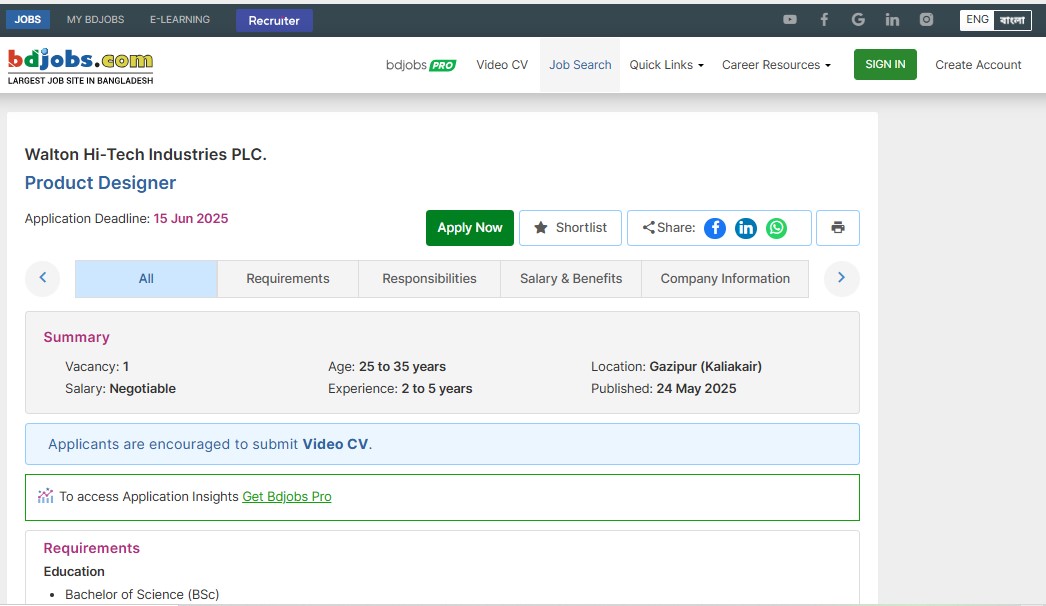This screenshot has width=1046, height=606.
Task: Print the job posting
Action: (838, 228)
